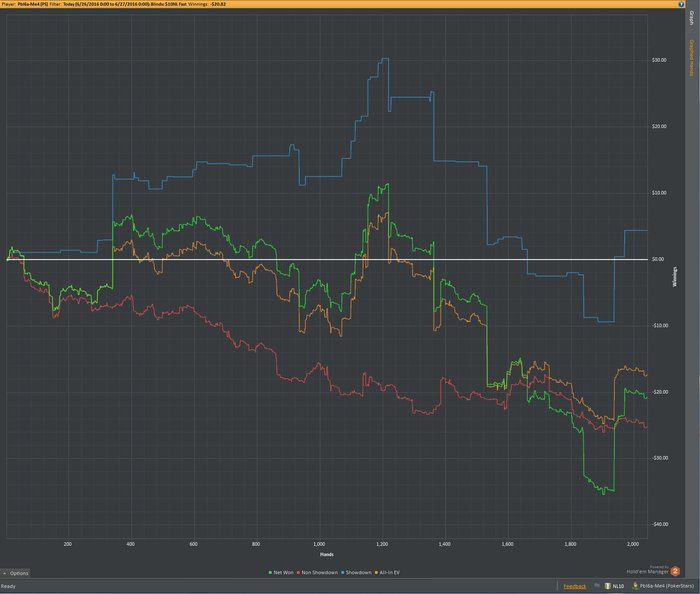Select the Showdown legend label
700x594 pixels.
(x=358, y=572)
